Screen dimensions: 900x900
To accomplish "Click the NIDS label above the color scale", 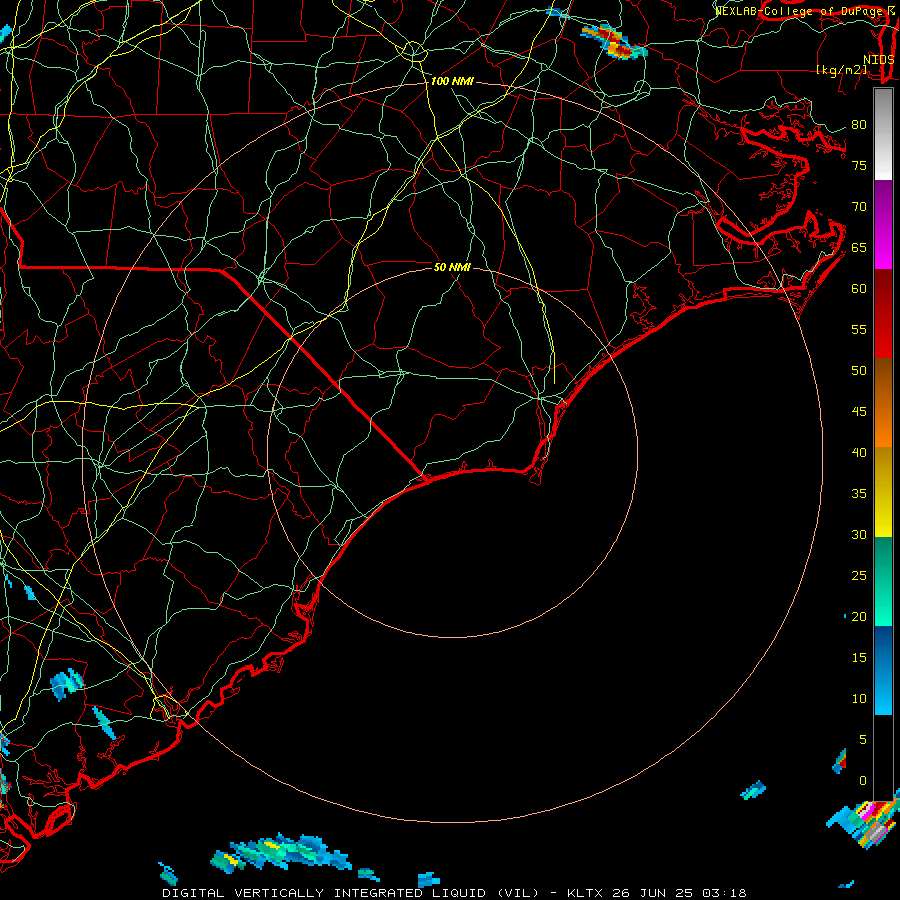I will tap(879, 59).
